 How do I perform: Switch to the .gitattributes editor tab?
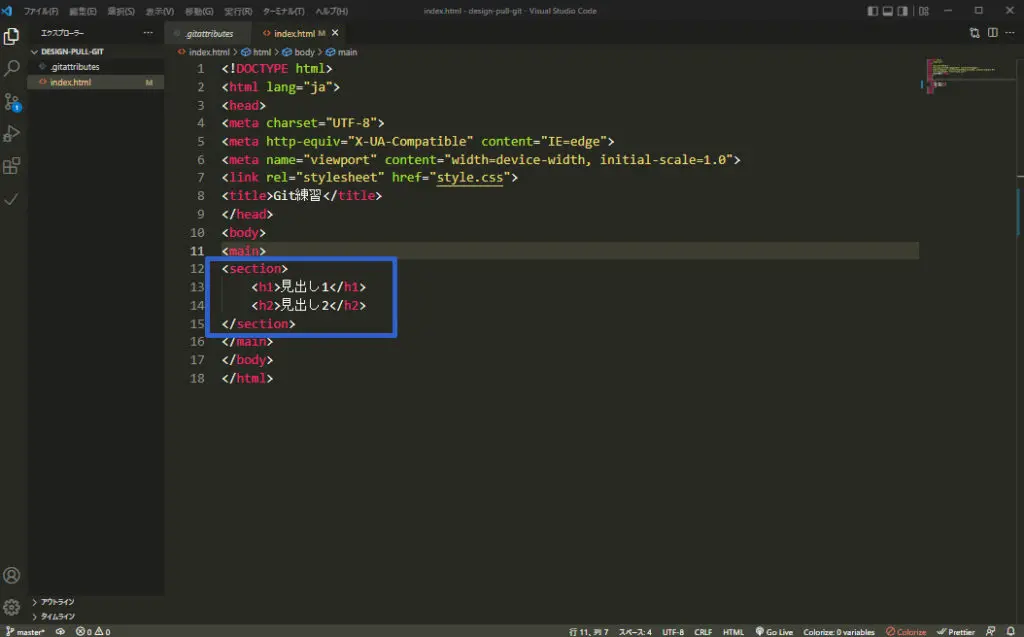point(208,33)
